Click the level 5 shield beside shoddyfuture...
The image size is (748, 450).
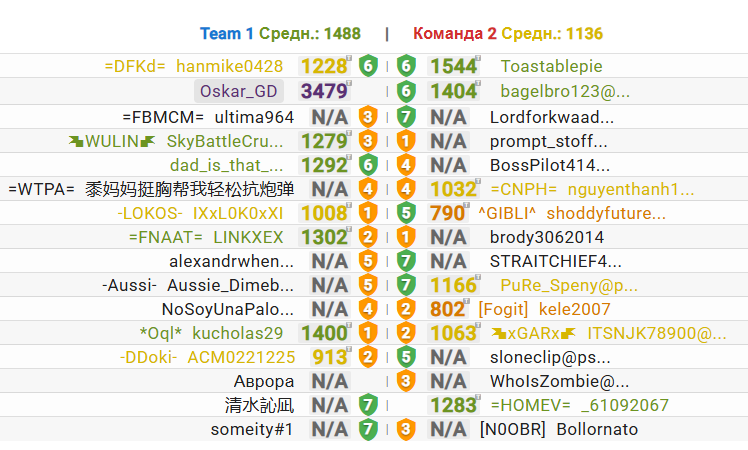[x=406, y=213]
